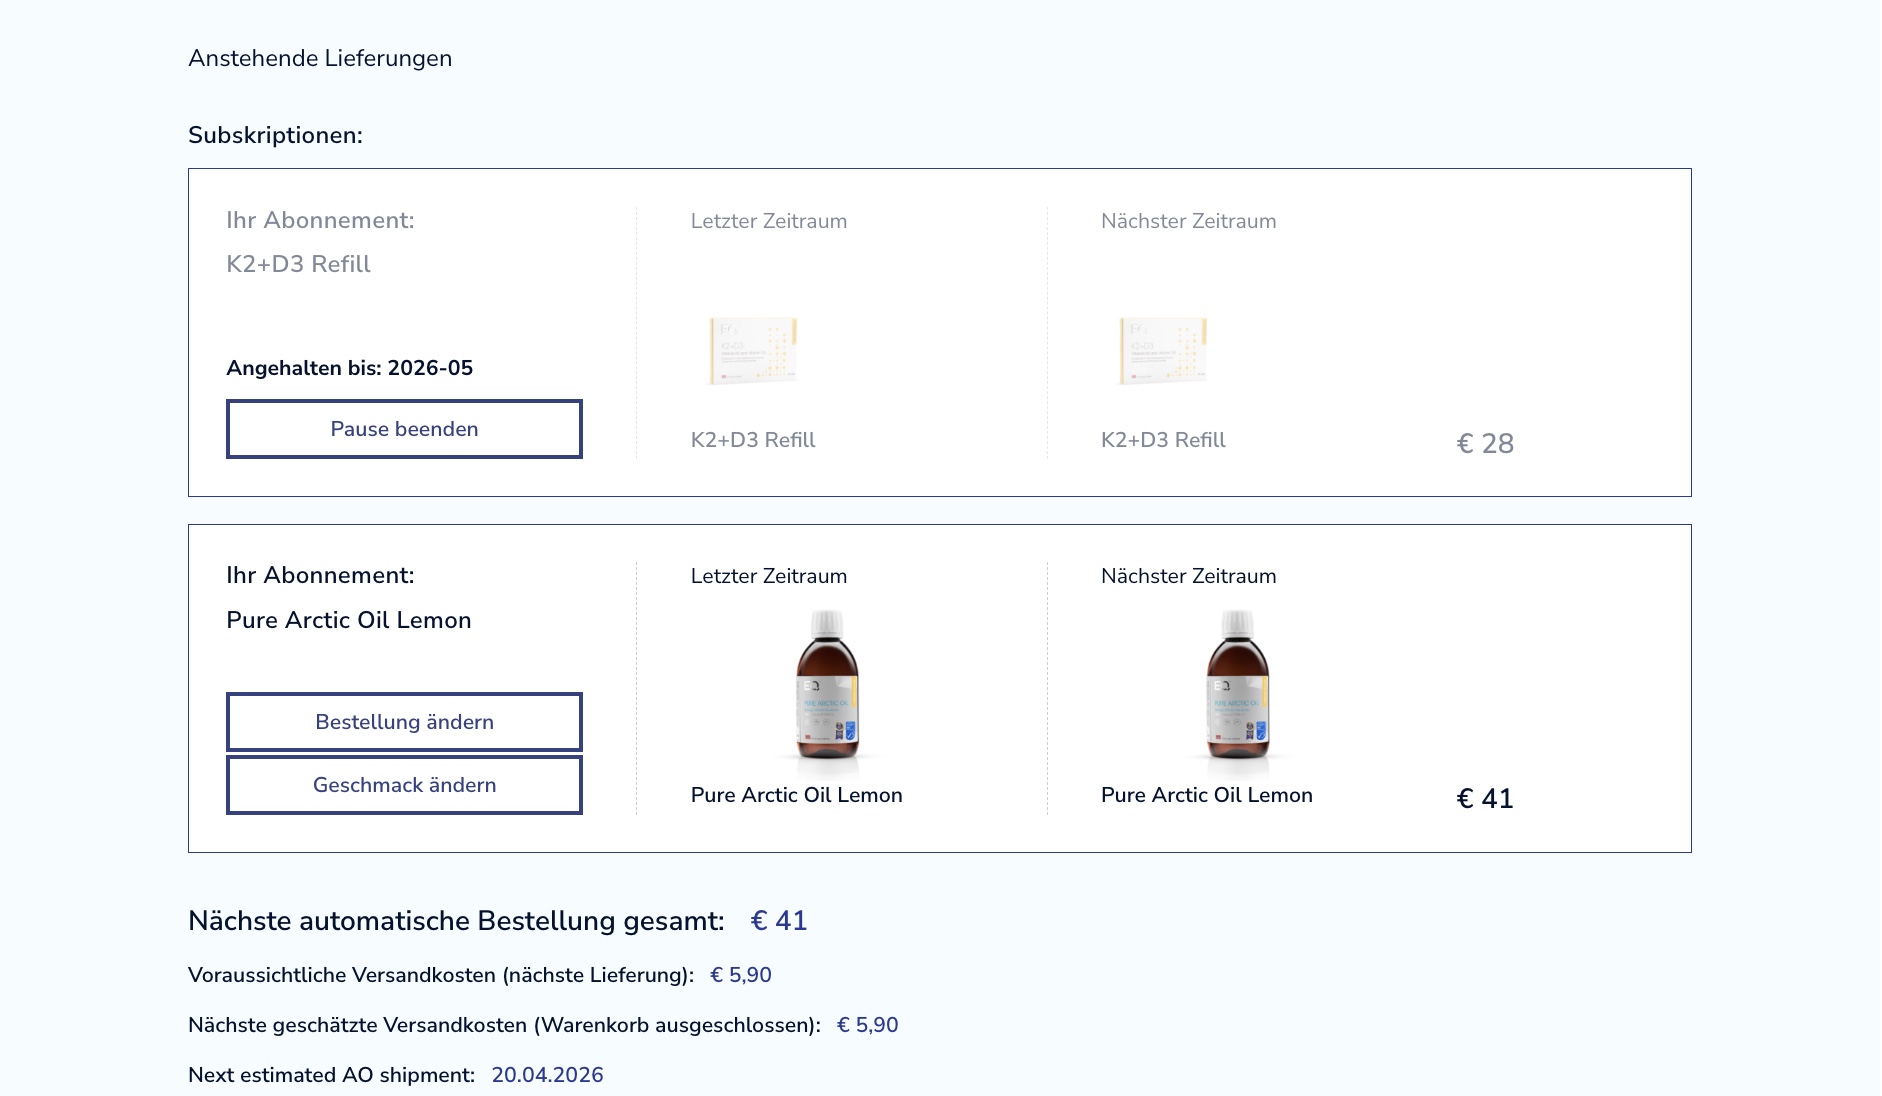Click 'Pure Arctic Oil Lemon' caption under Letzter Zeitraum
Viewport: 1882px width, 1096px height.
point(797,795)
